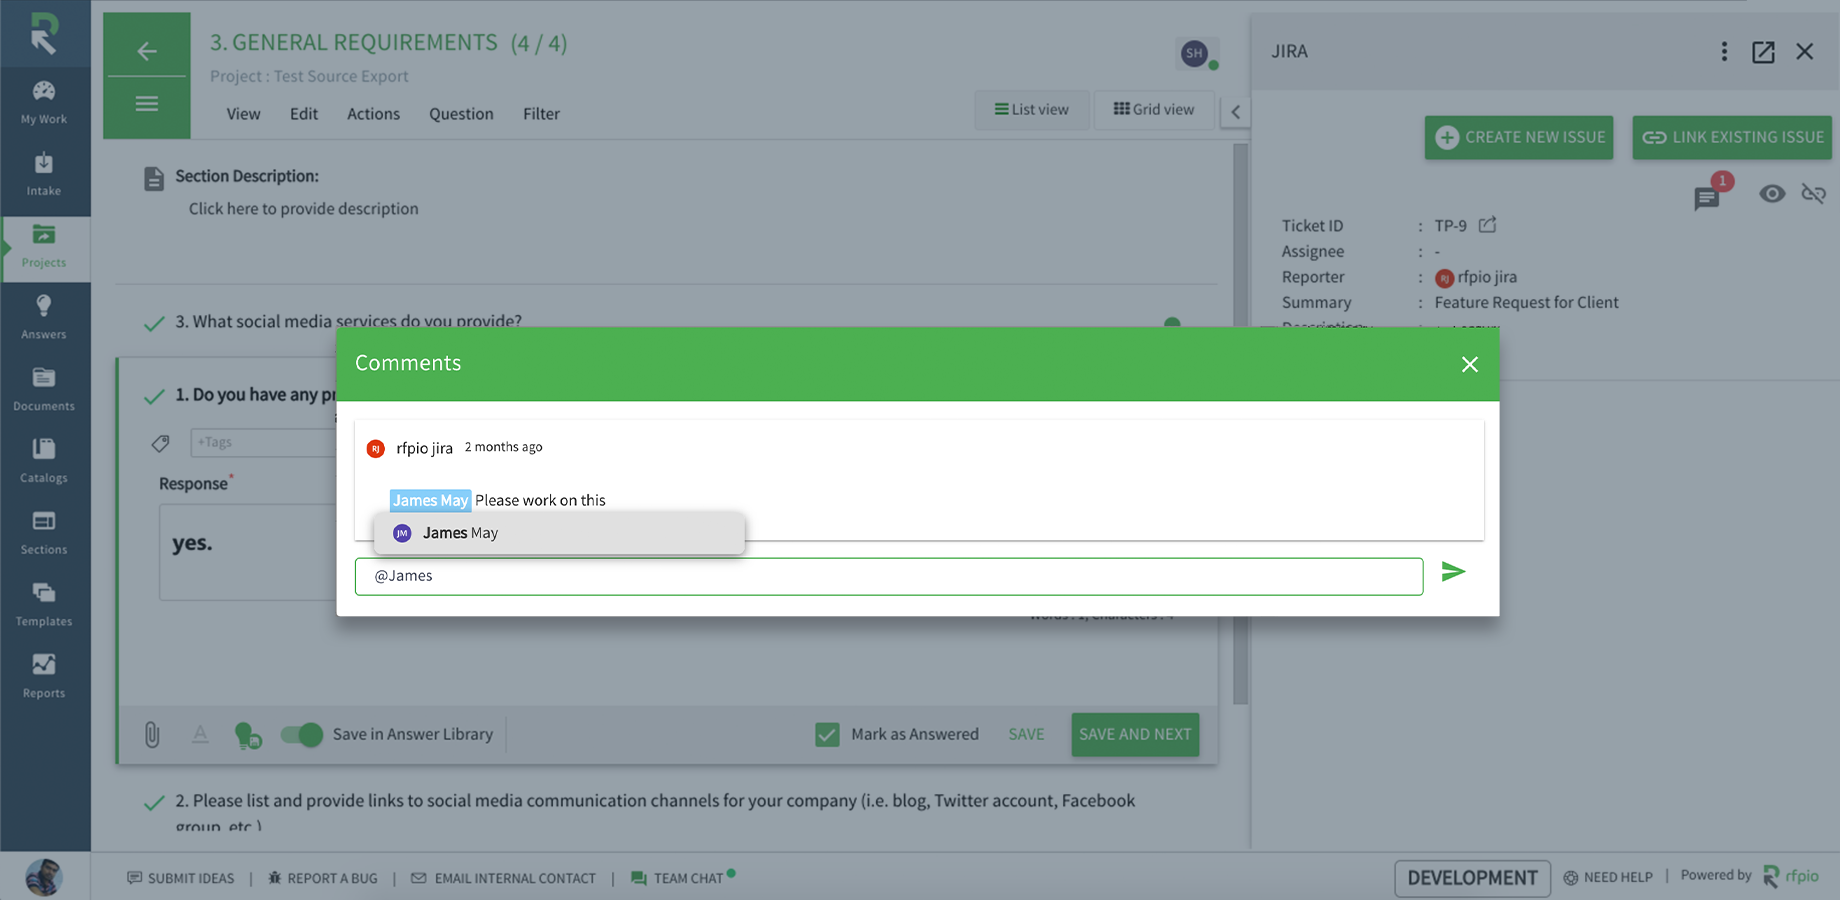Click the section description placeholder text

point(303,209)
